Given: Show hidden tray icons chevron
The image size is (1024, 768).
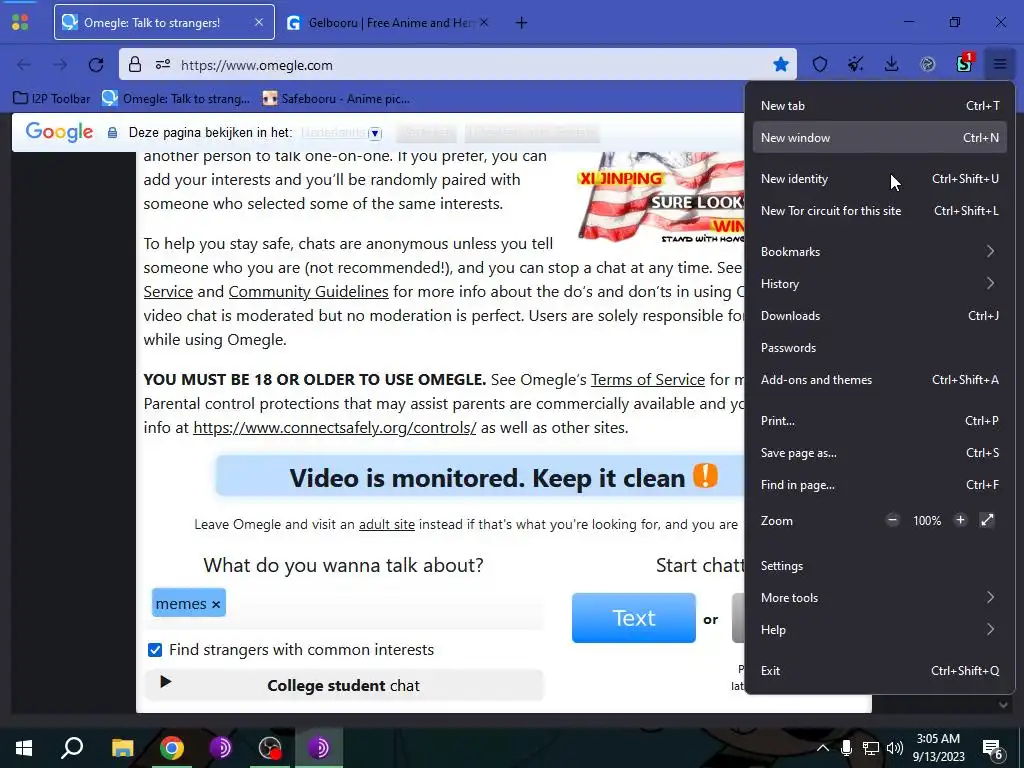Looking at the screenshot, I should point(823,748).
